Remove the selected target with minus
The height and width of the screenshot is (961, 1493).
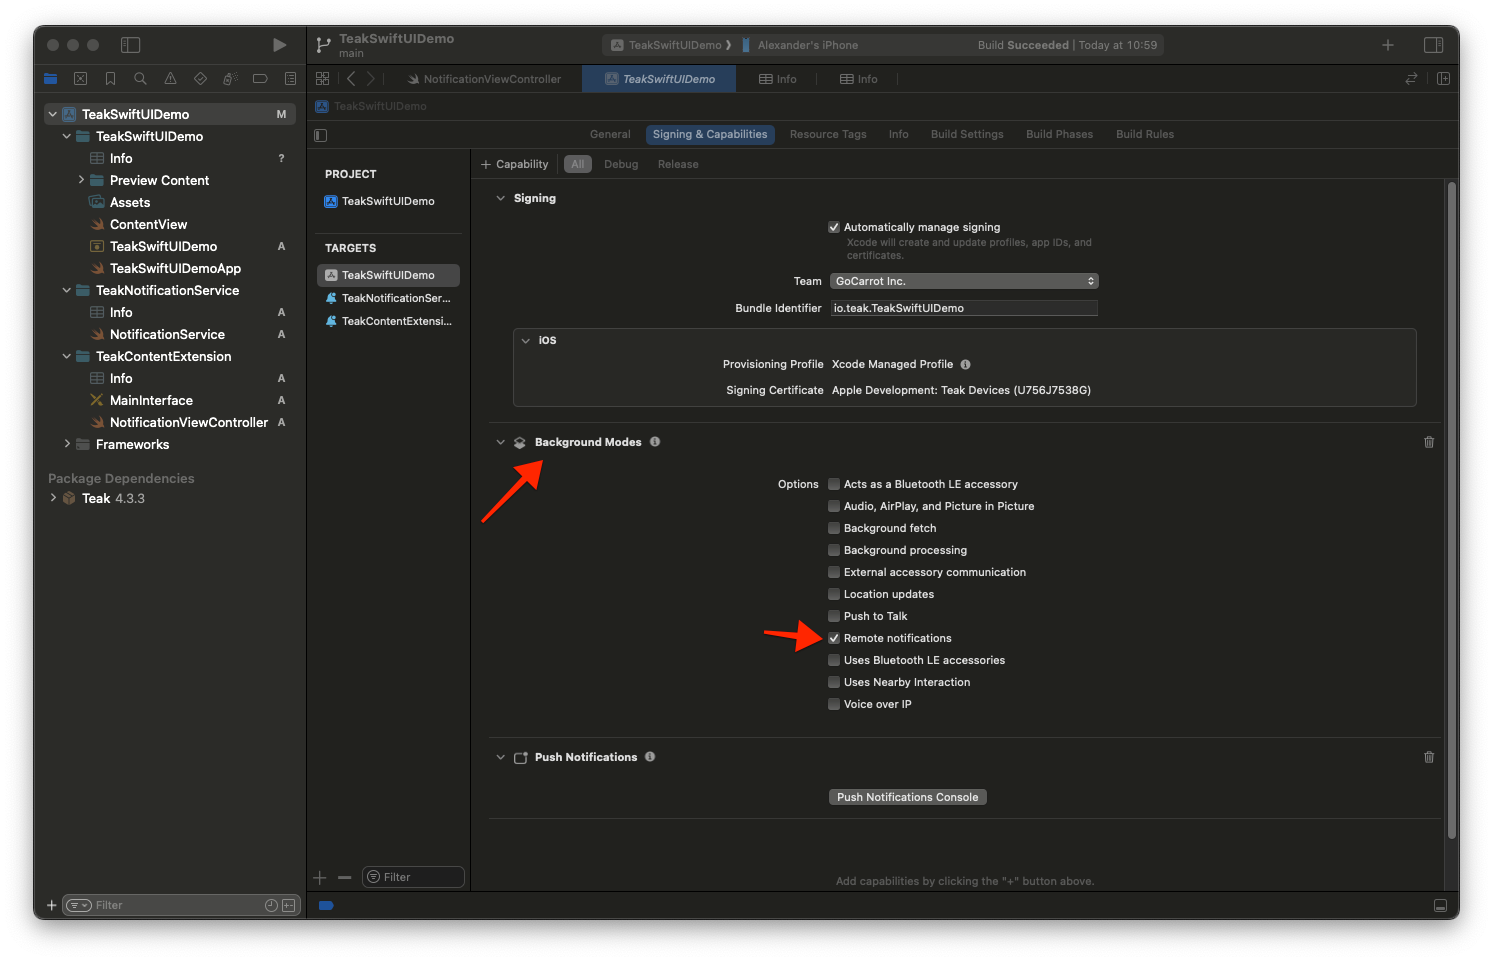[x=345, y=877]
